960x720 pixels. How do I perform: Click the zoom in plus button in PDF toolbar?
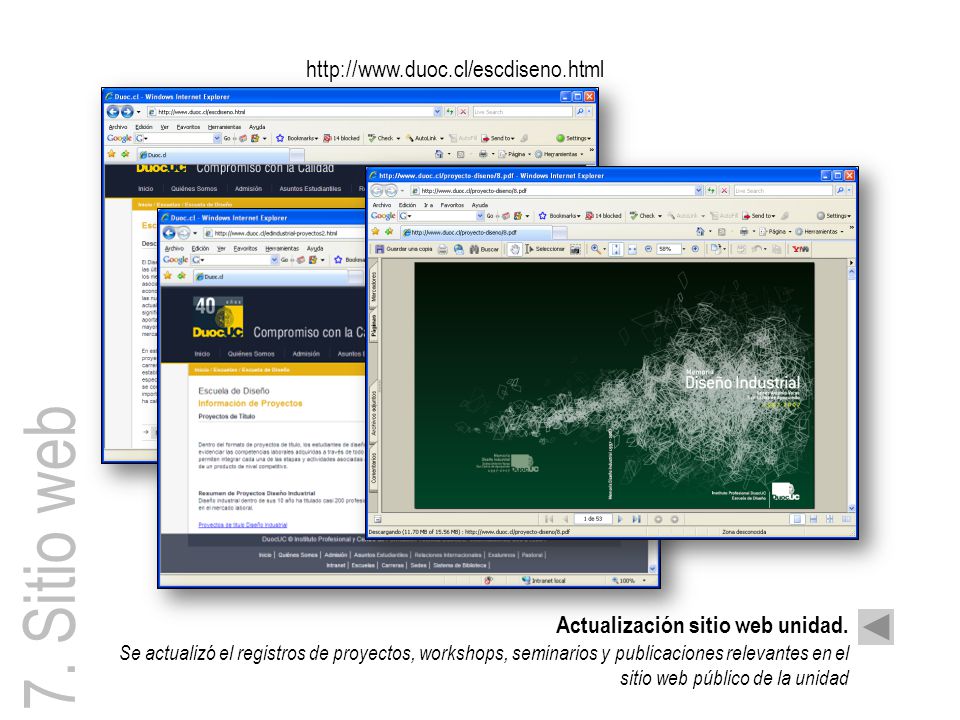pos(695,249)
